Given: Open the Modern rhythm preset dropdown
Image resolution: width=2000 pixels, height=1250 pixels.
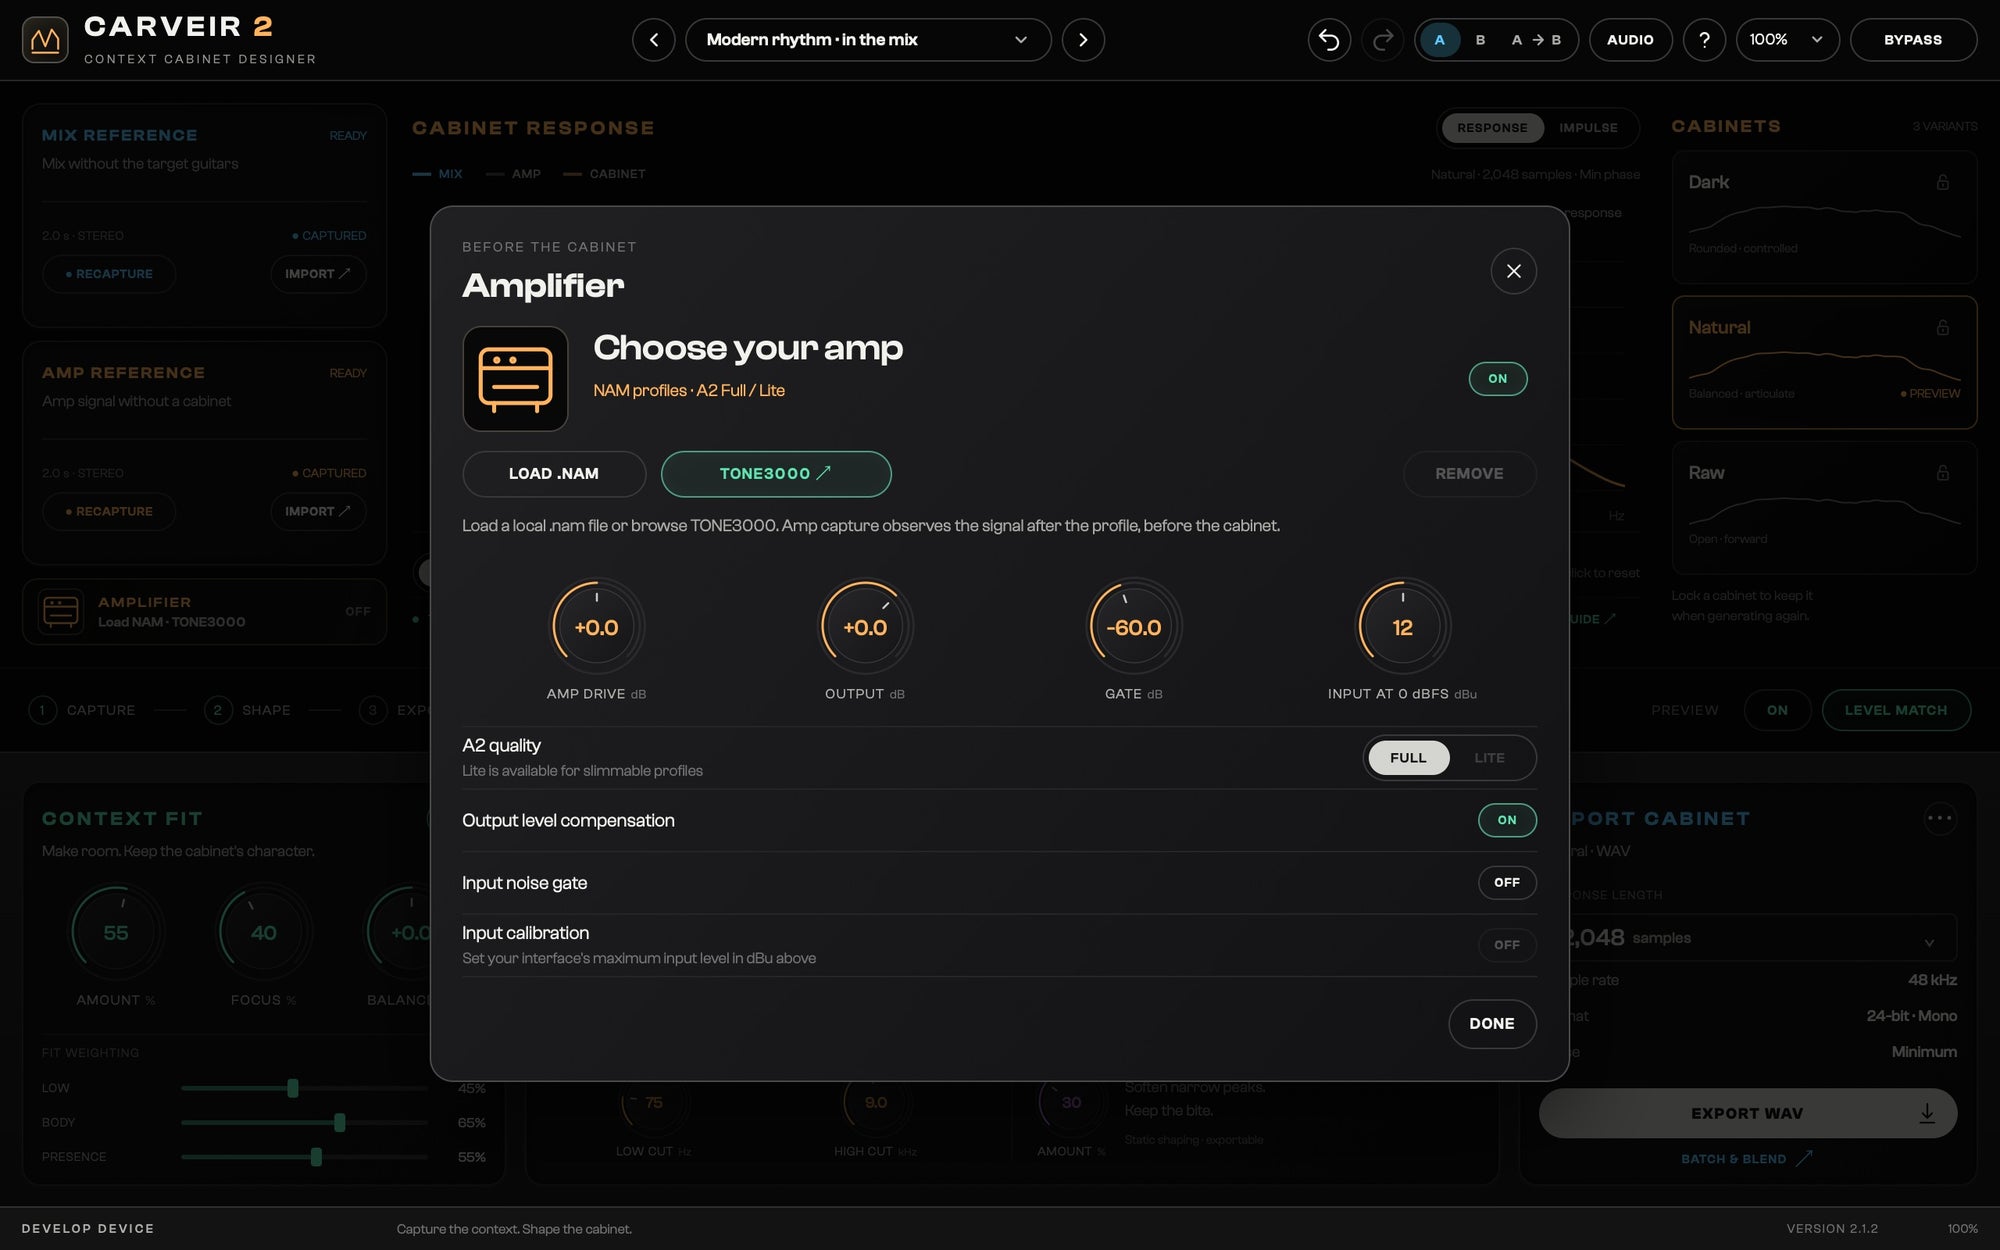Looking at the screenshot, I should point(868,40).
